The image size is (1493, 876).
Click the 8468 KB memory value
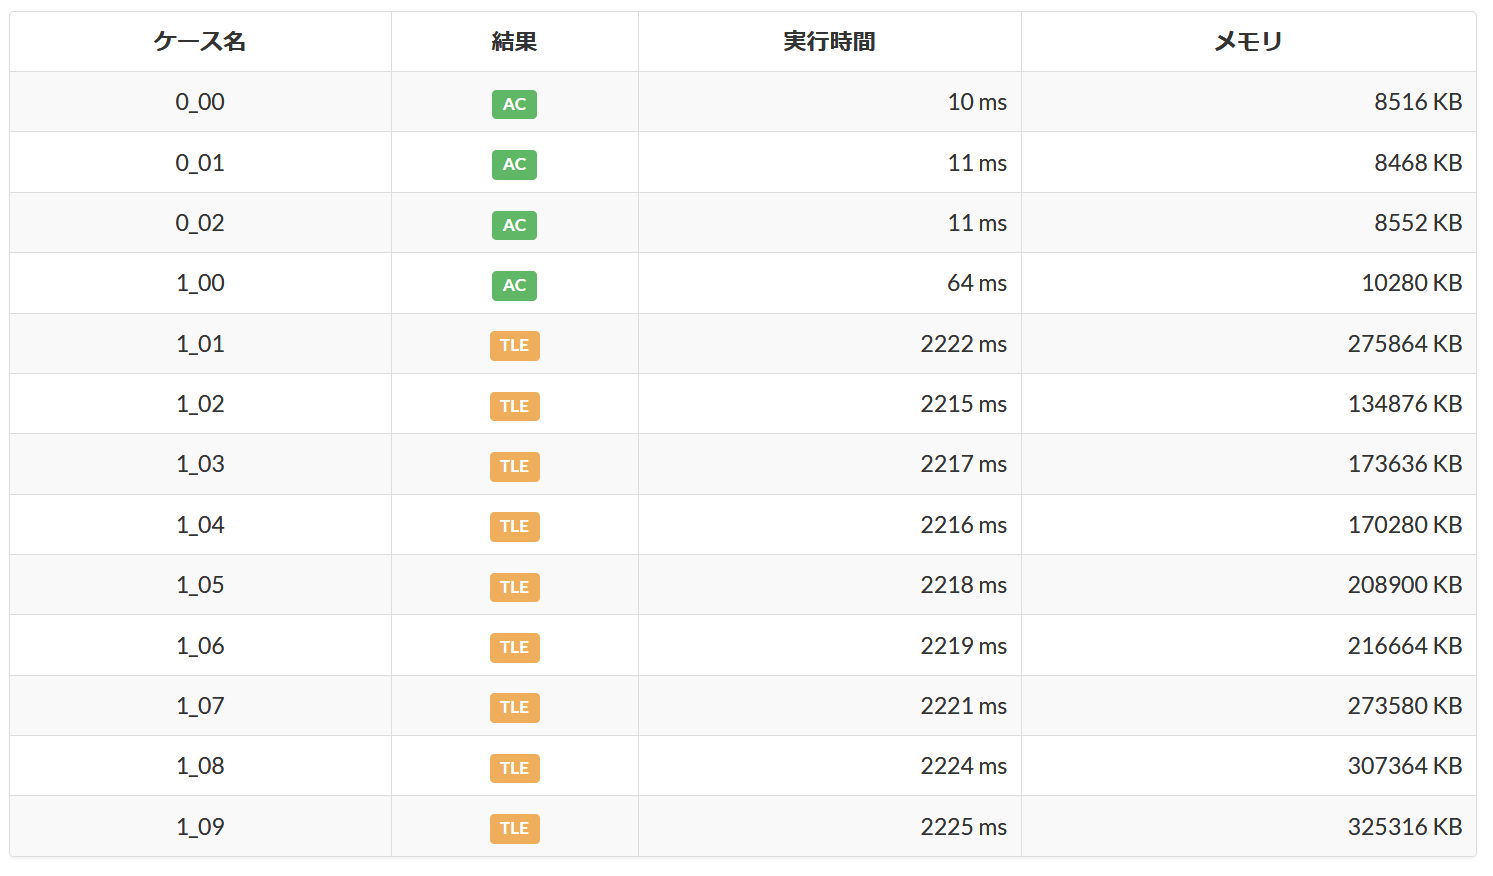click(1418, 163)
